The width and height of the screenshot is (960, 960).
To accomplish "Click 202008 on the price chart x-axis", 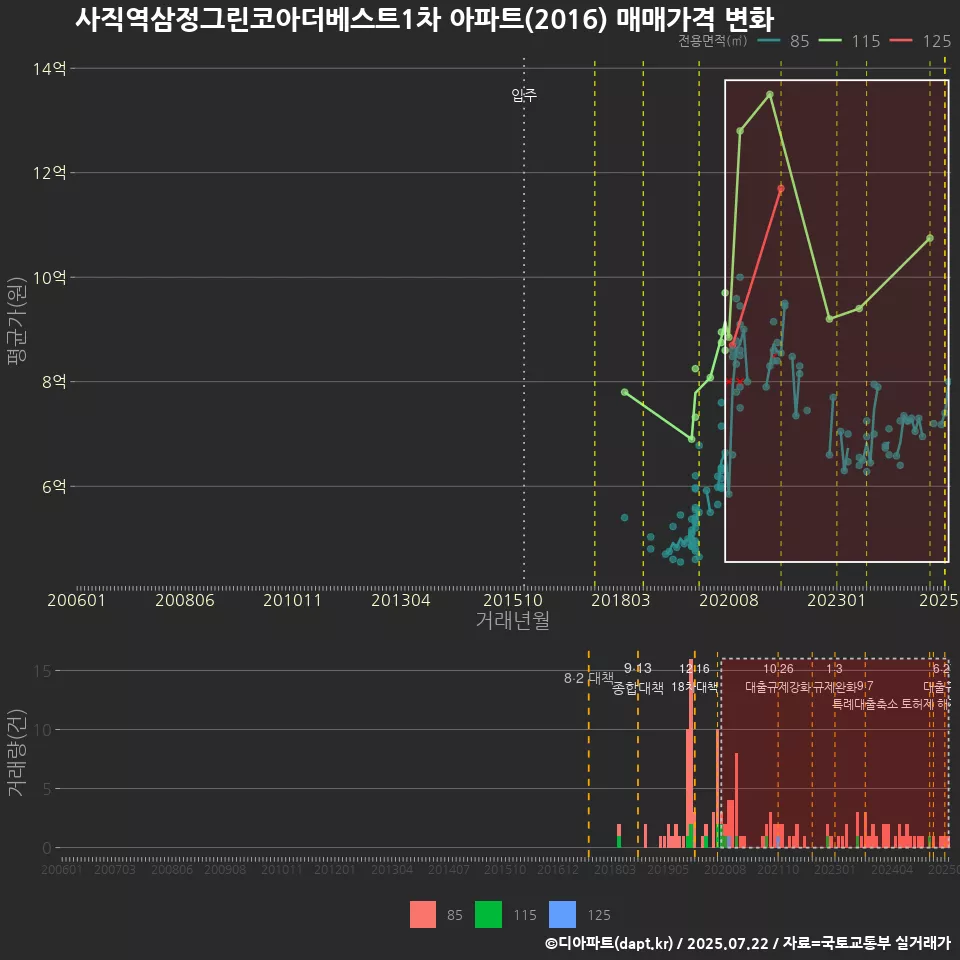I will (x=729, y=600).
